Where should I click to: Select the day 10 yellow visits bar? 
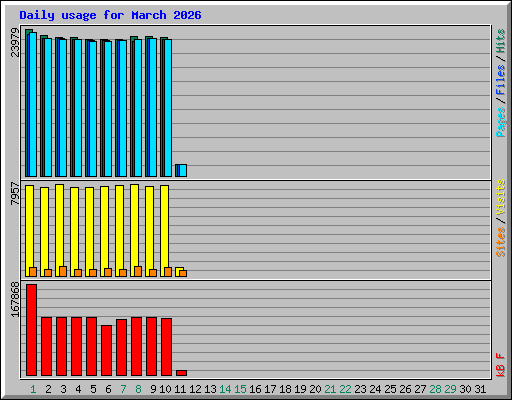pos(164,231)
